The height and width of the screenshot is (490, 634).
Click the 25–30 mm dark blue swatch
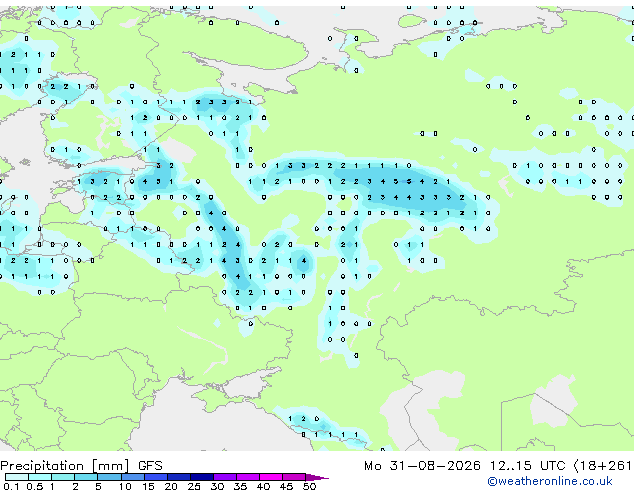pyautogui.click(x=202, y=477)
